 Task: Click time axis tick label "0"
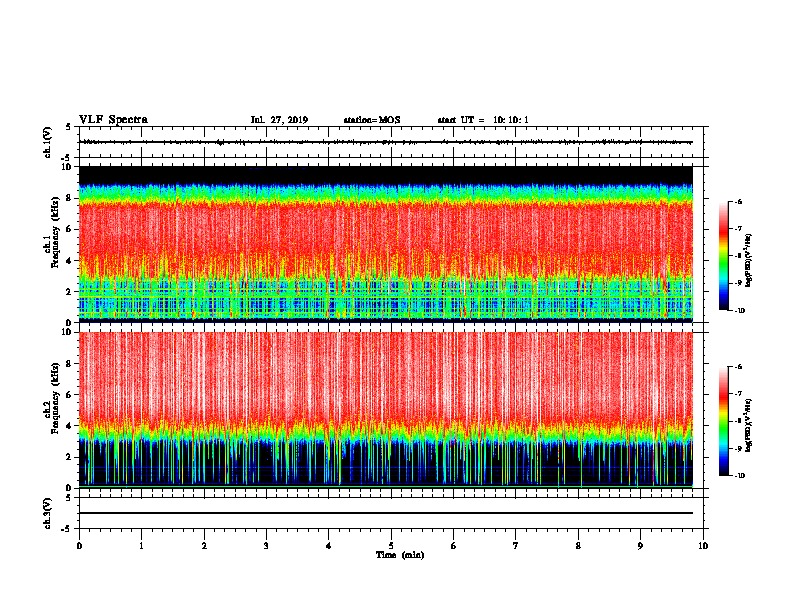tap(79, 546)
